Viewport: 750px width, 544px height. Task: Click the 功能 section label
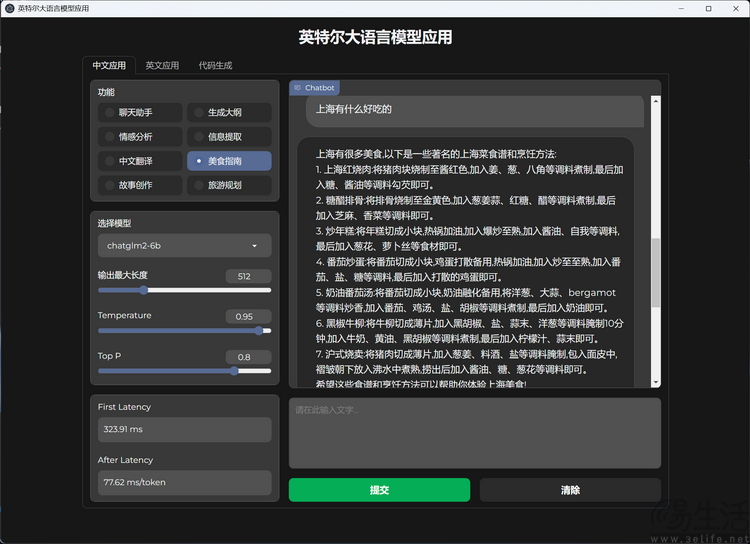(x=106, y=92)
